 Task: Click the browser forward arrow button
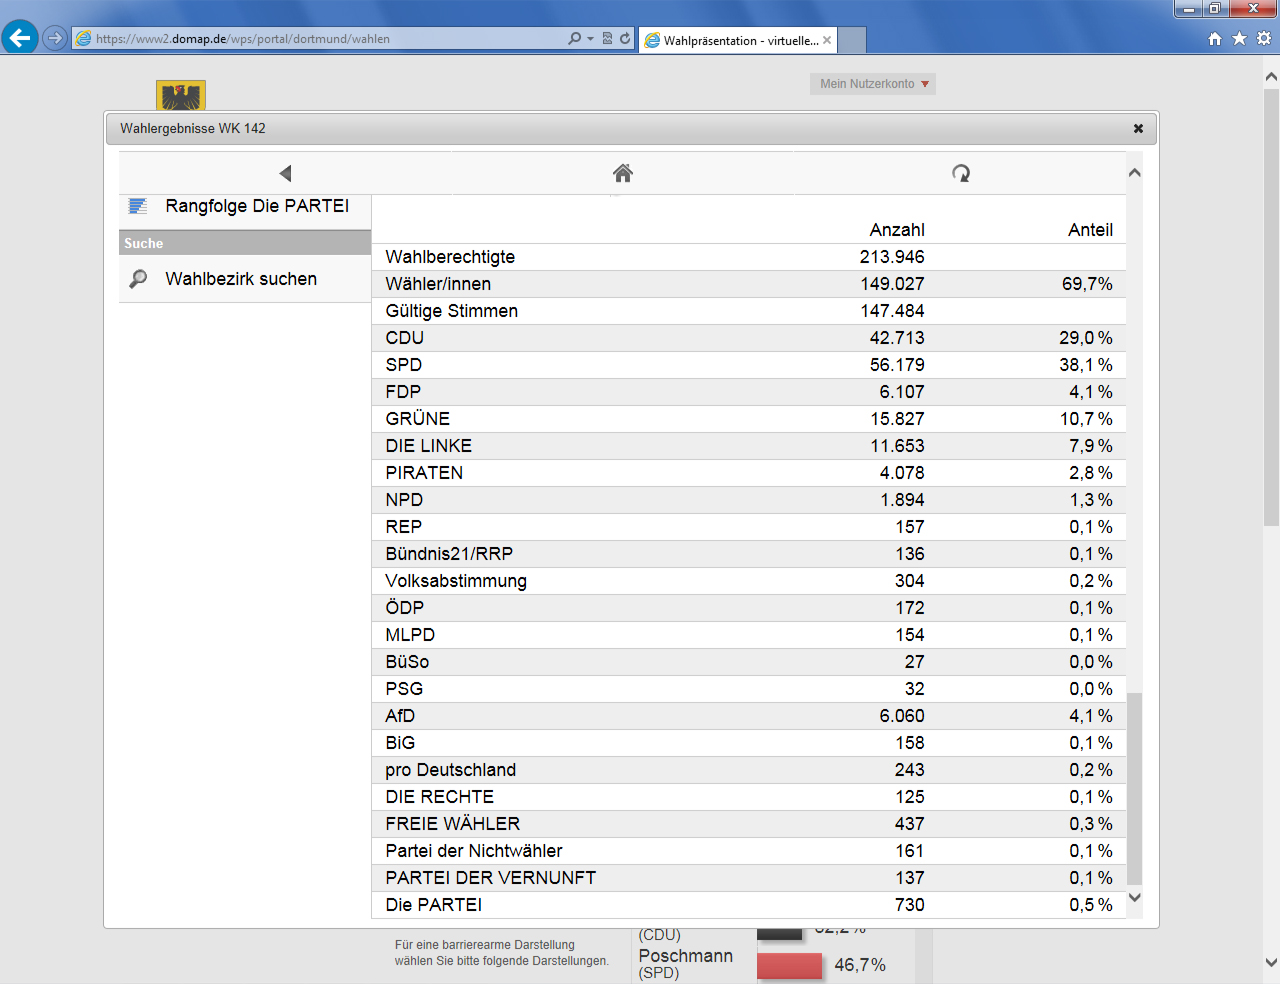point(55,38)
